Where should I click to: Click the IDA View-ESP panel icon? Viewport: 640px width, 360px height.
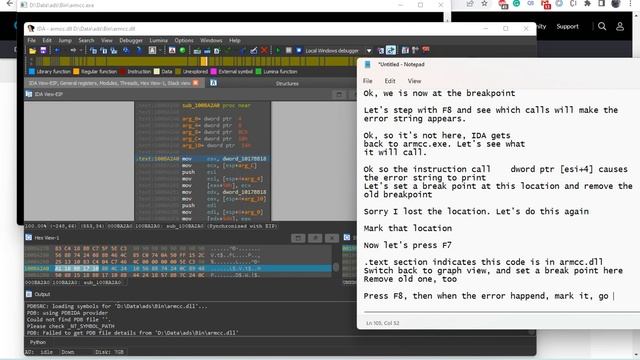click(29, 94)
